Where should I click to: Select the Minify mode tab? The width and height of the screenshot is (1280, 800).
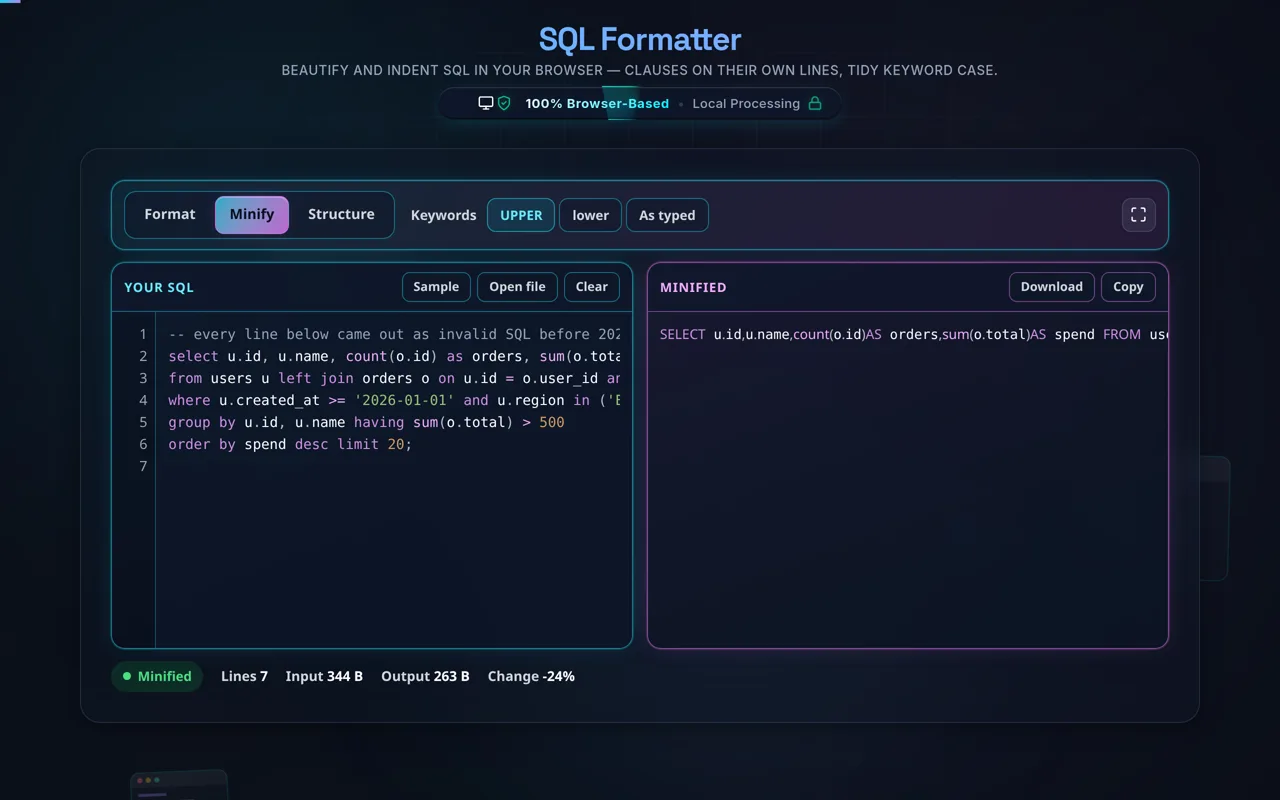[252, 215]
